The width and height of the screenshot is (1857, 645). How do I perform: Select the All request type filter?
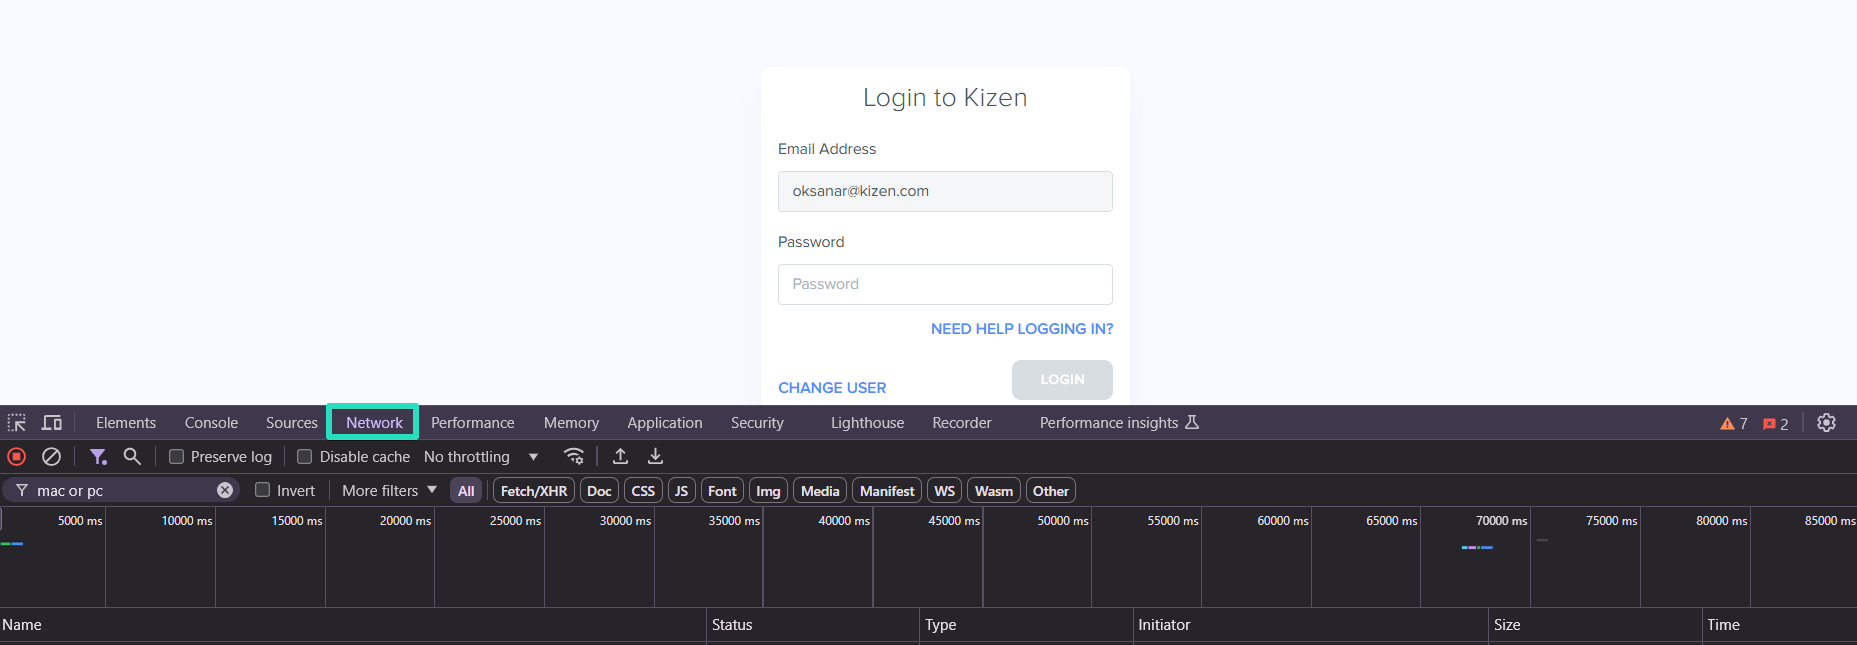pos(466,491)
